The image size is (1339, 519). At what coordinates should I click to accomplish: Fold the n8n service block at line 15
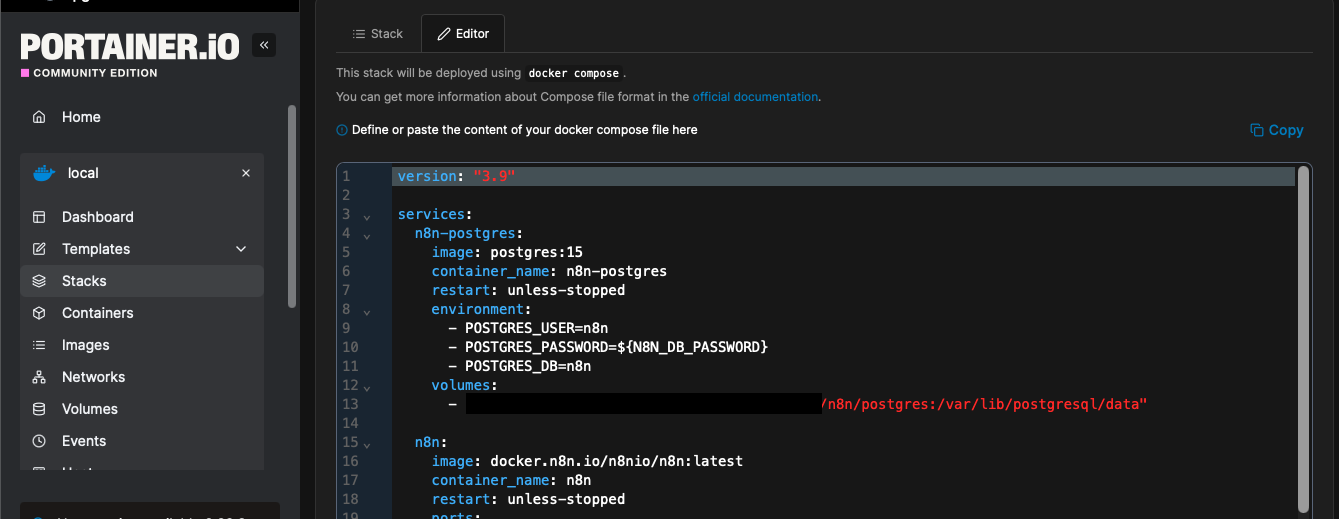tap(367, 445)
